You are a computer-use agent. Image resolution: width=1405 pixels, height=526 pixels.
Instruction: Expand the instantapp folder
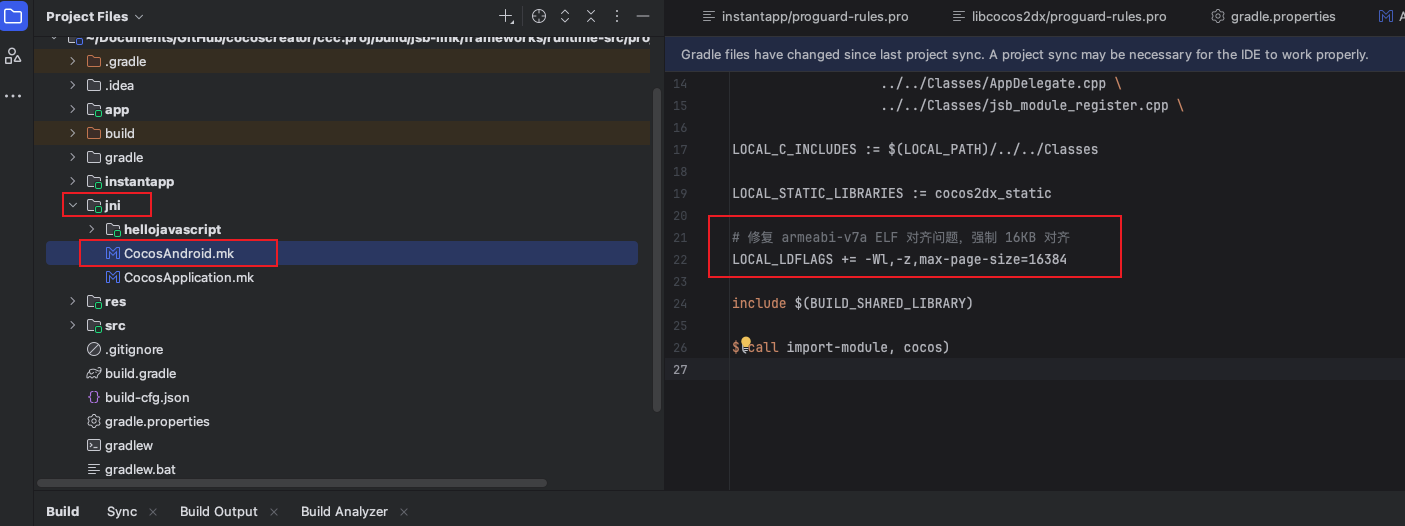point(72,182)
